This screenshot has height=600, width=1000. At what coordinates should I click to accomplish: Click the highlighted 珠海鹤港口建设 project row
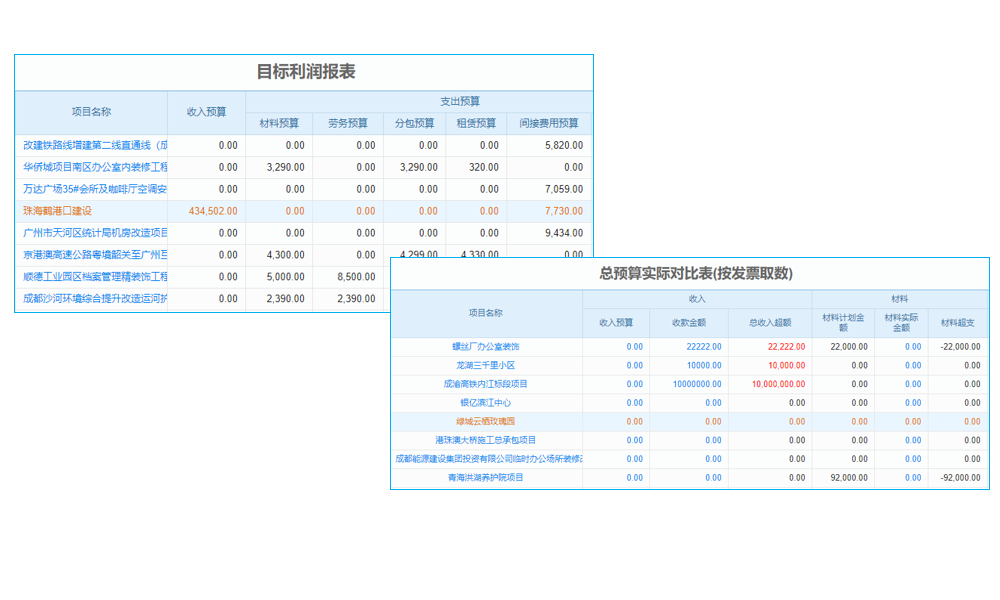click(x=60, y=211)
